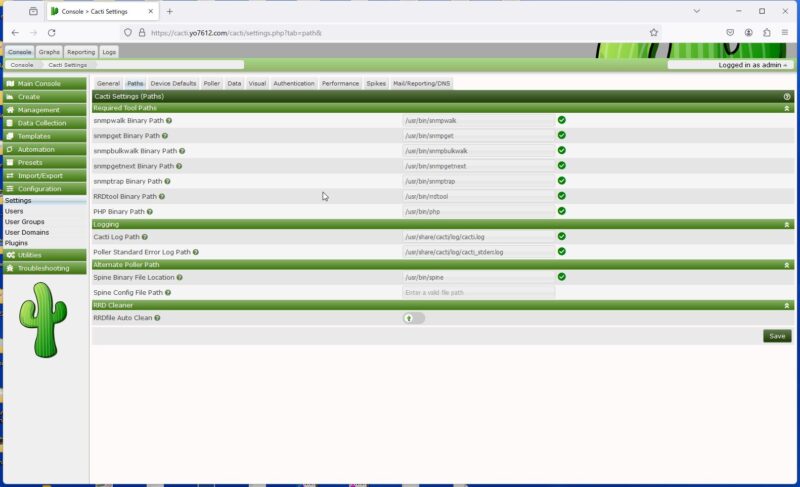Image resolution: width=800 pixels, height=487 pixels.
Task: Open browser extensions icon
Action: click(767, 33)
